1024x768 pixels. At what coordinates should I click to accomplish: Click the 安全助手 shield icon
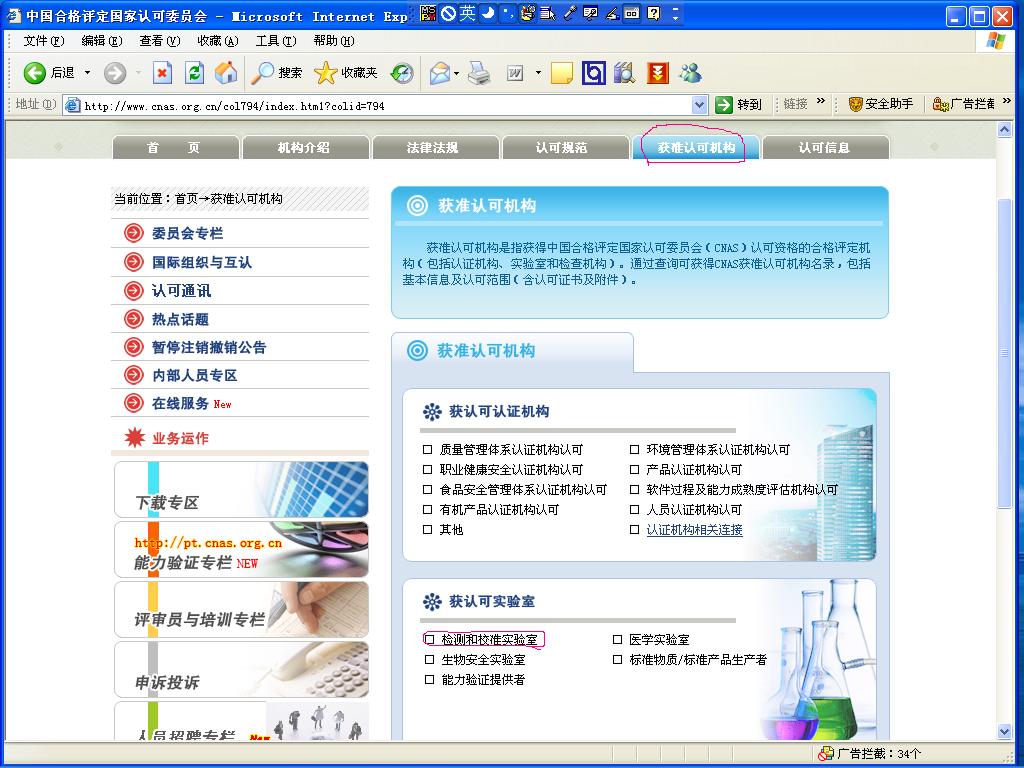point(856,104)
